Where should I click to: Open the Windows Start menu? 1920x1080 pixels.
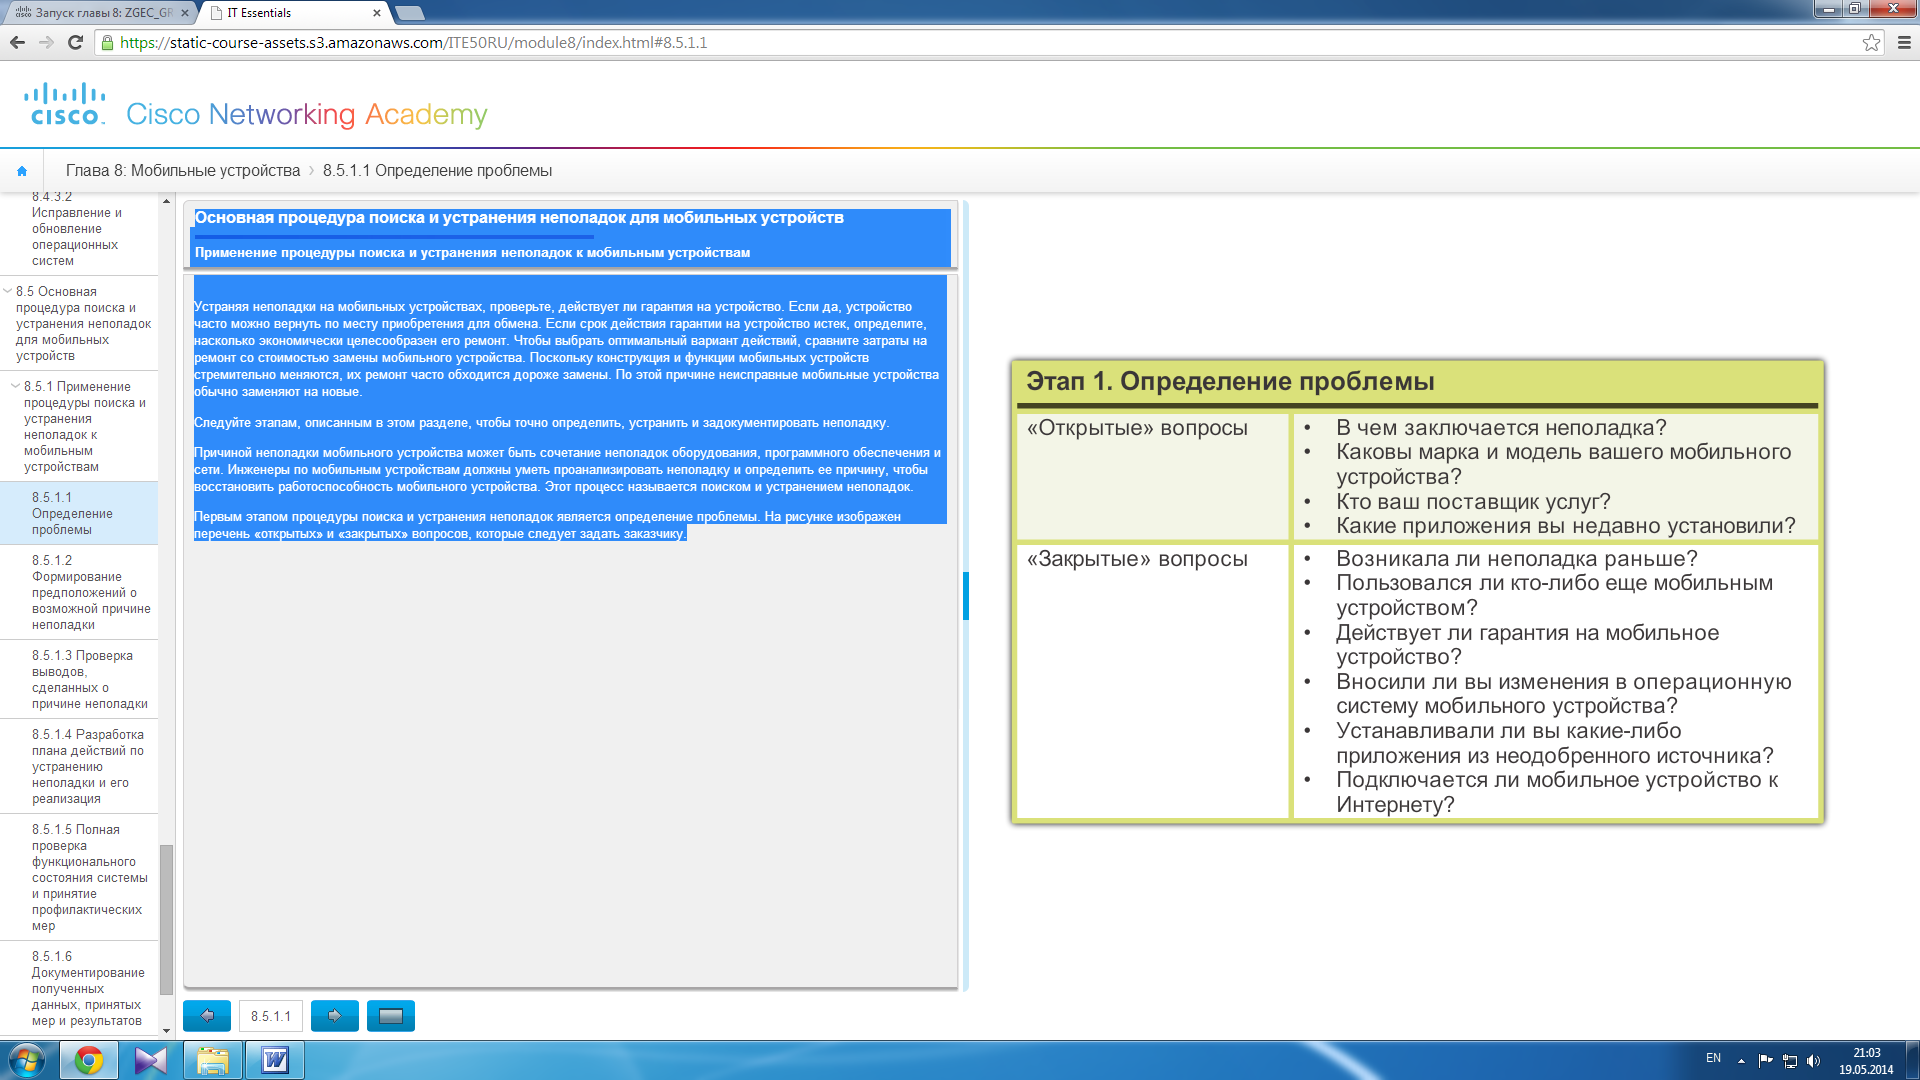[26, 1060]
